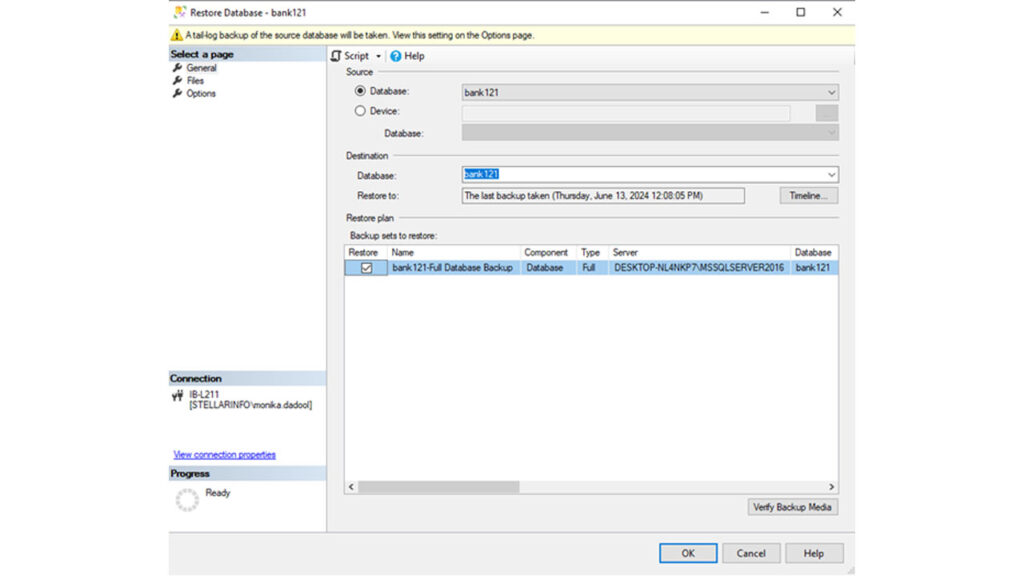
Task: Click the Cancel button
Action: (751, 553)
